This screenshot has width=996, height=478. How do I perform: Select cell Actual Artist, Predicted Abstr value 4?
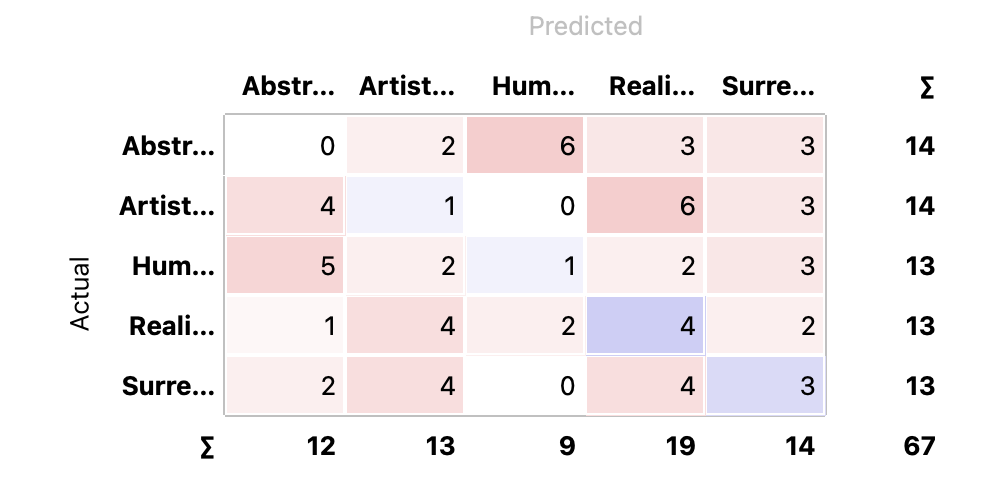[285, 205]
